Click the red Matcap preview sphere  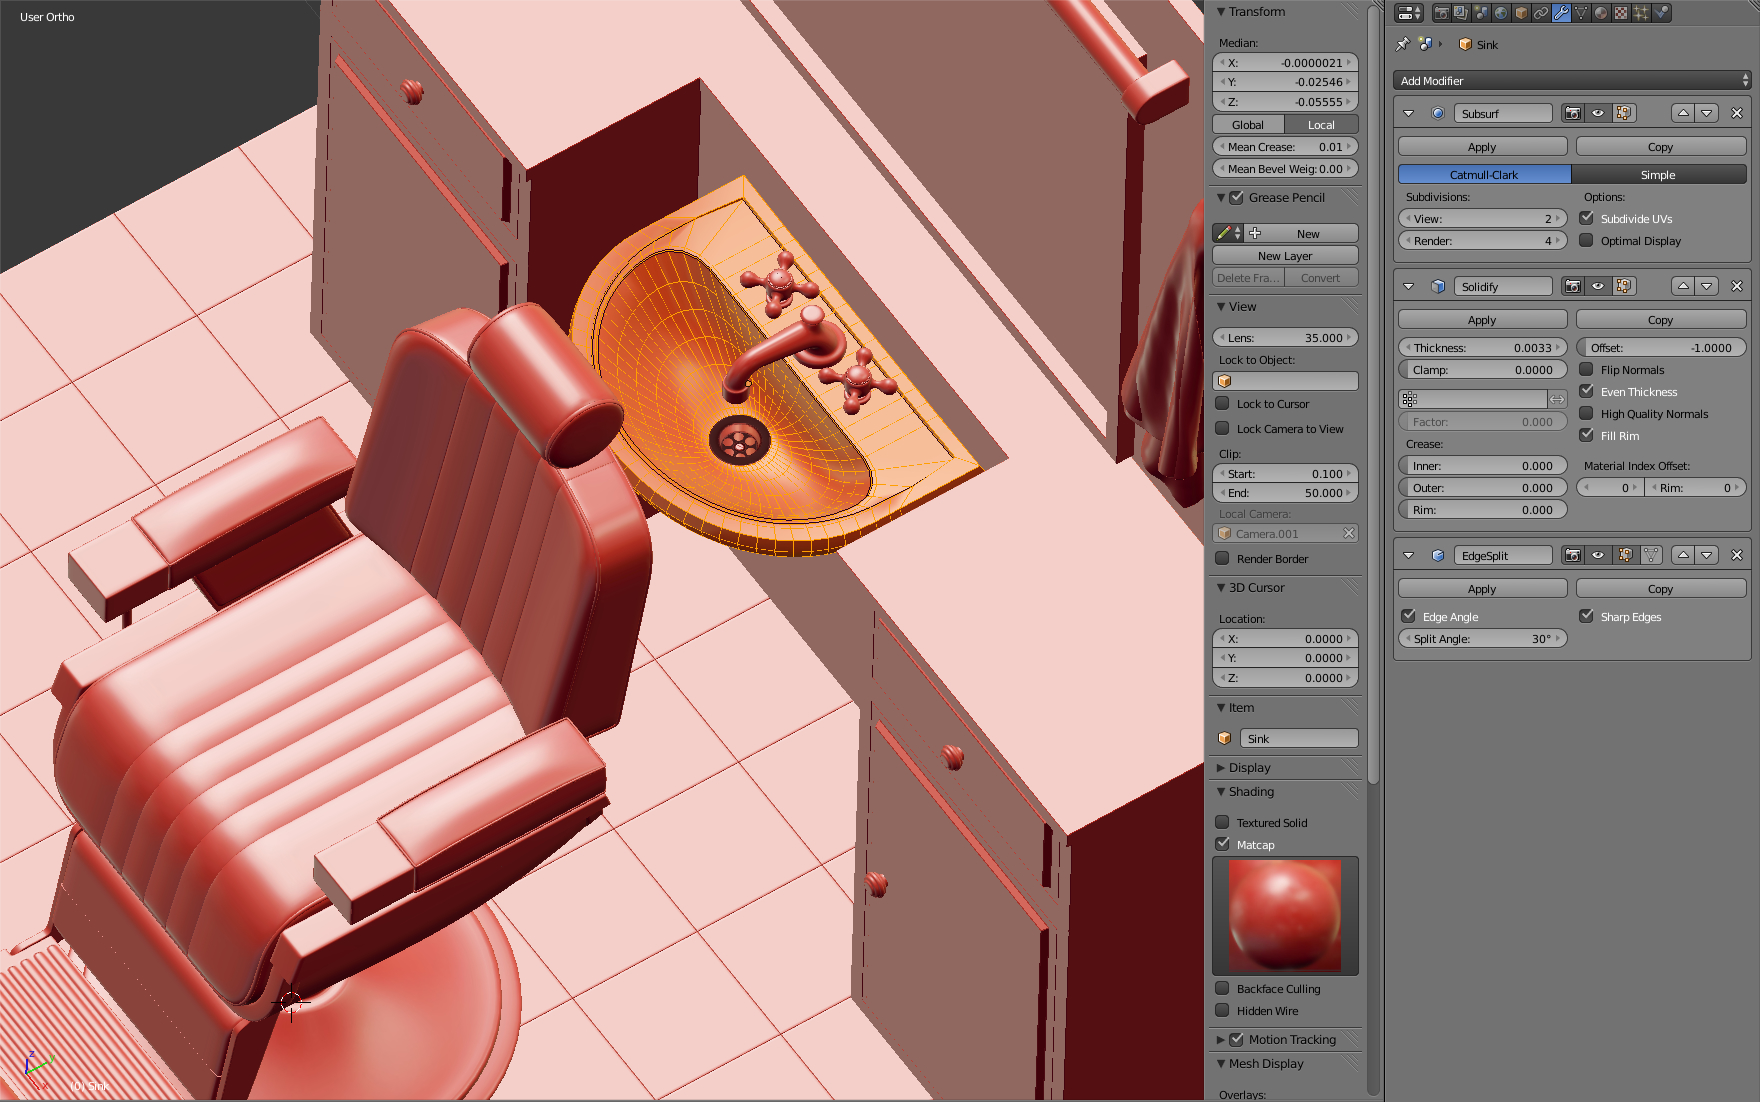tap(1285, 915)
